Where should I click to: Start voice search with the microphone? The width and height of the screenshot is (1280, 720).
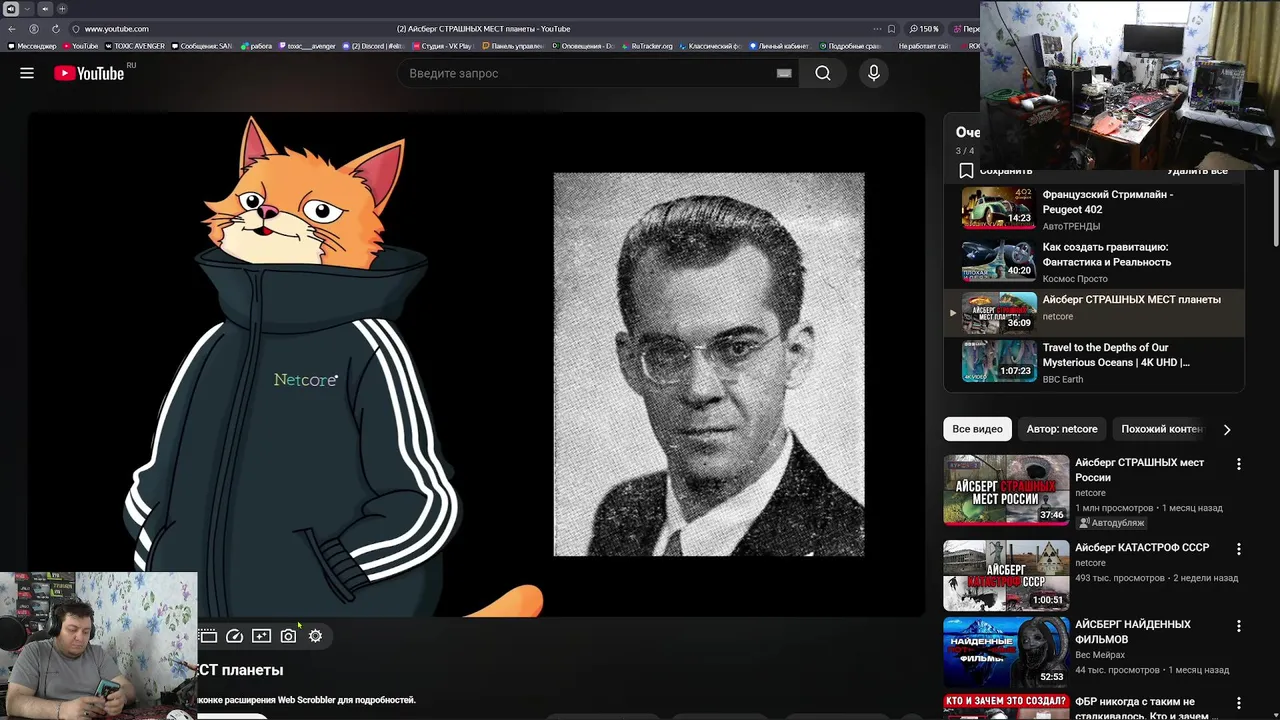(x=874, y=73)
